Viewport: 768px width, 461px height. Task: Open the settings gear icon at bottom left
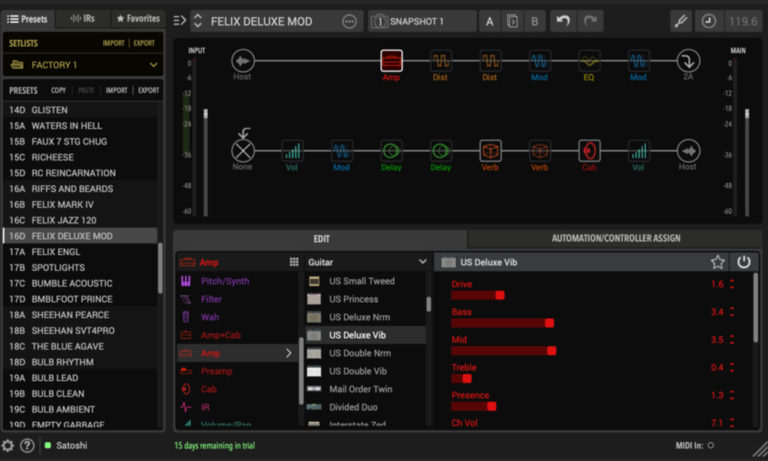[x=7, y=445]
